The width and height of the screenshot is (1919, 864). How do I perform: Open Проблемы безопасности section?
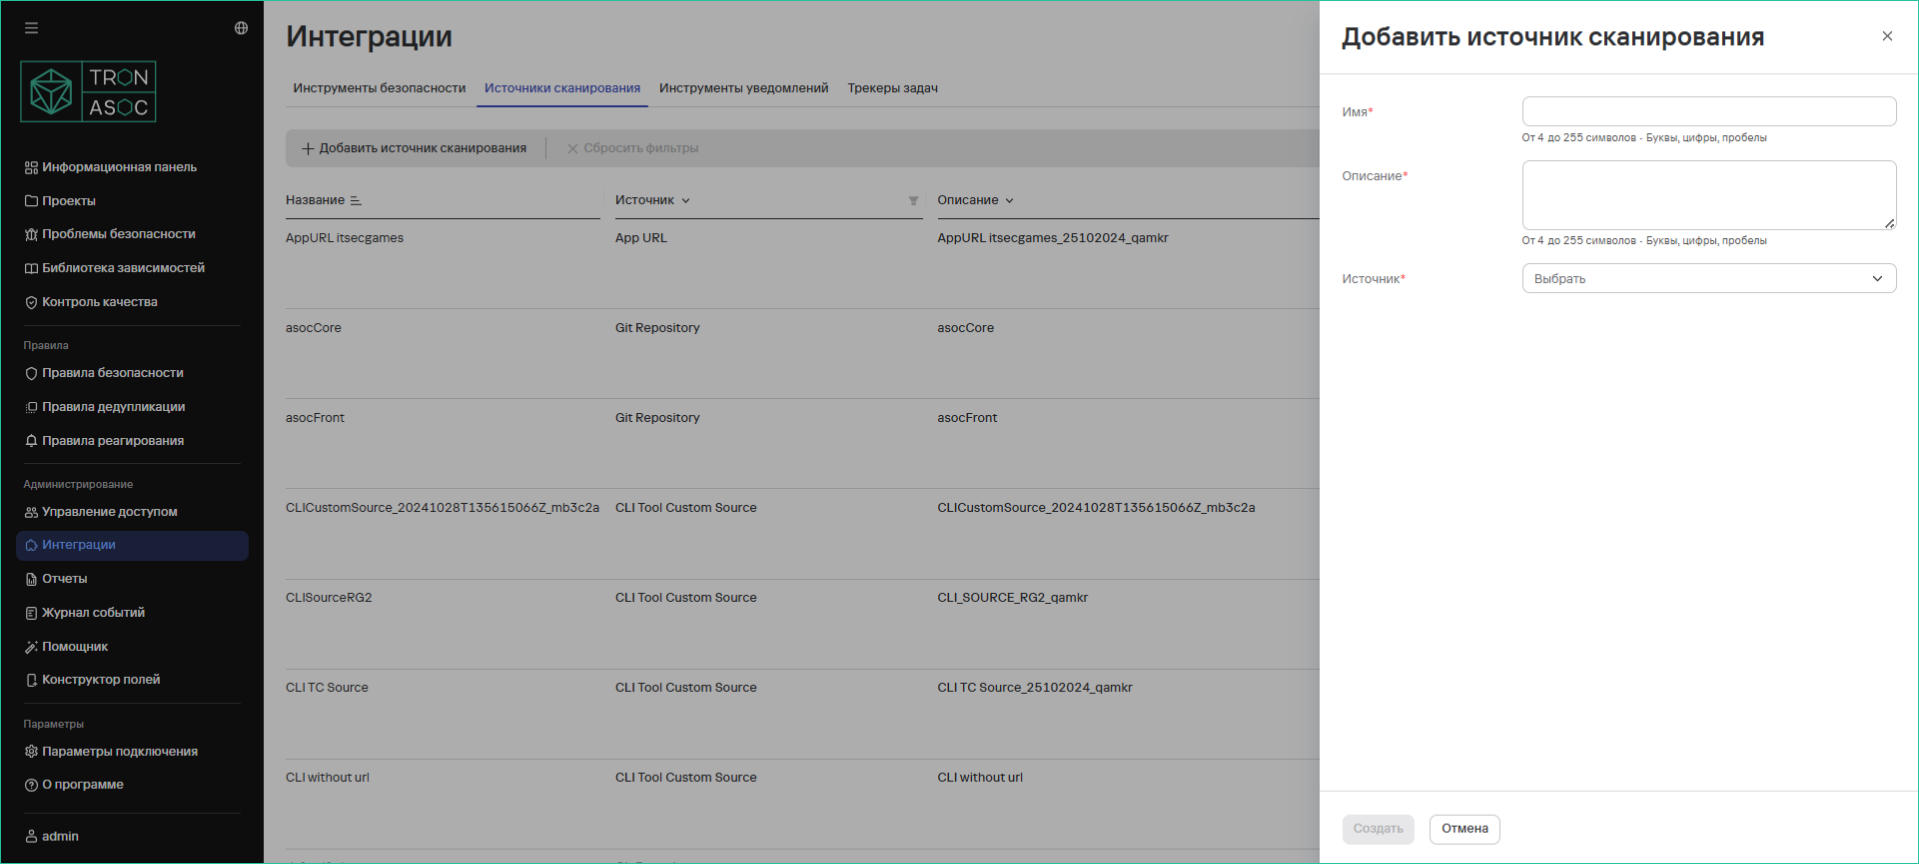point(118,234)
